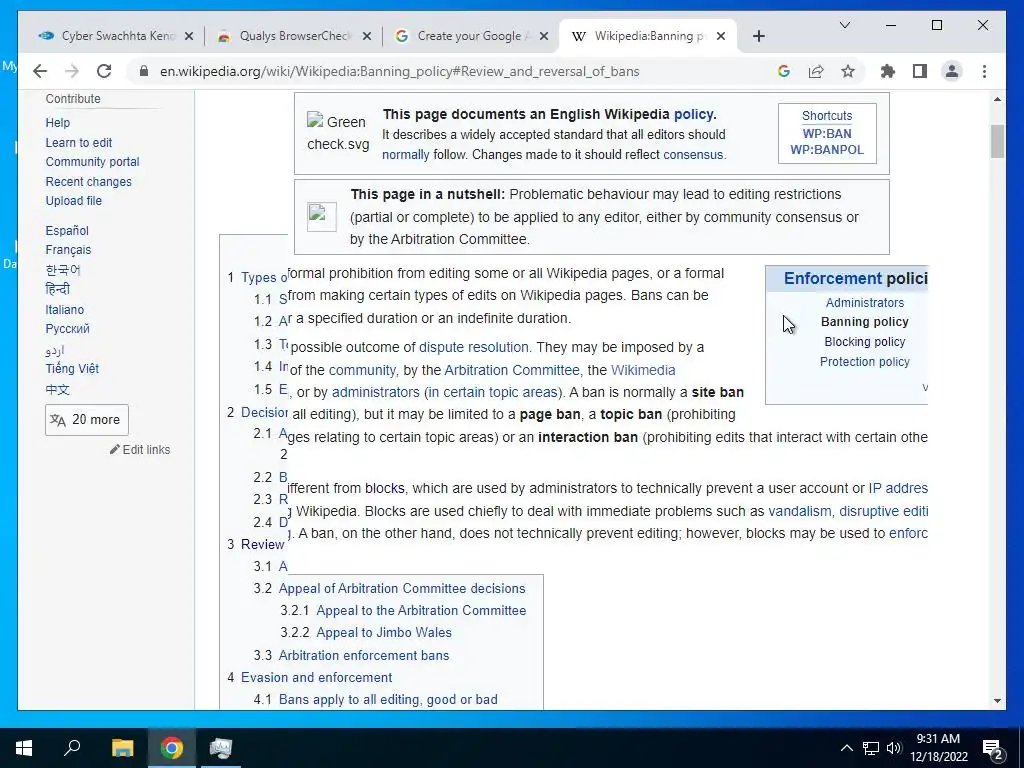Click the Edit links pencil link
1024x768 pixels.
140,449
